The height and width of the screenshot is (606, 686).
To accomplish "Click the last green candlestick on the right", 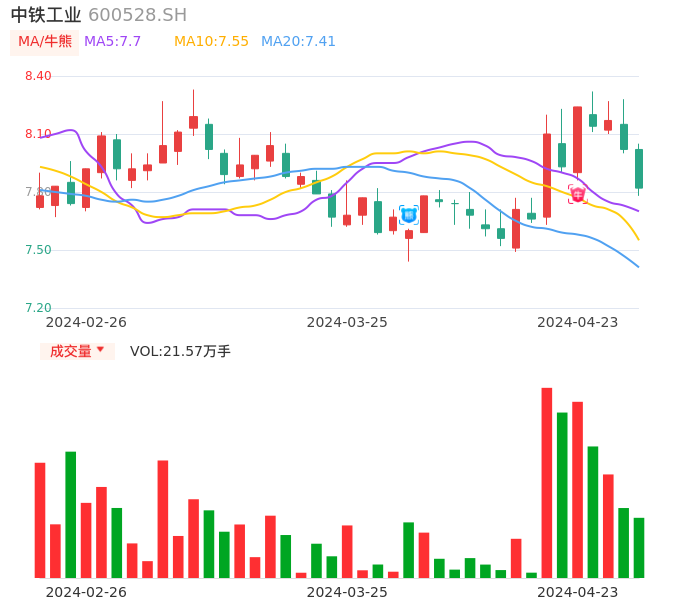I will (639, 168).
